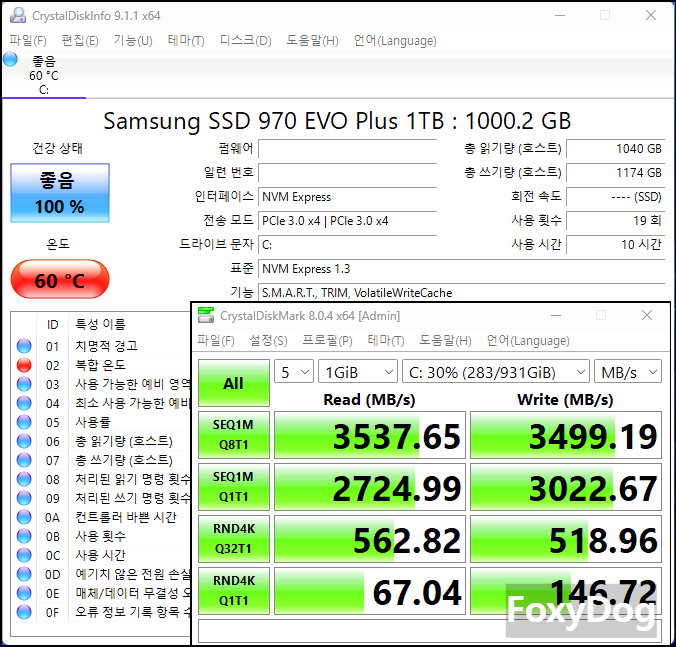Start the RND4K Q32T1 test
The width and height of the screenshot is (676, 647).
pos(234,539)
